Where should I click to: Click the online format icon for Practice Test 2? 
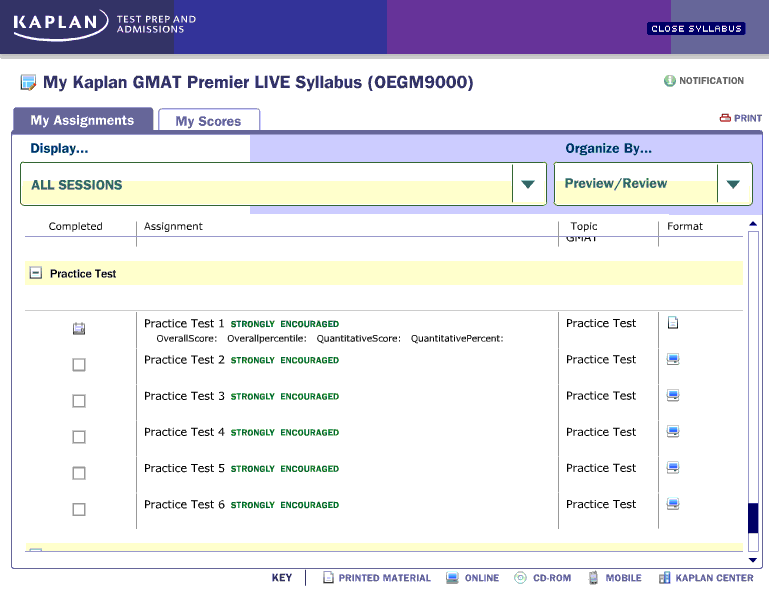(x=673, y=360)
